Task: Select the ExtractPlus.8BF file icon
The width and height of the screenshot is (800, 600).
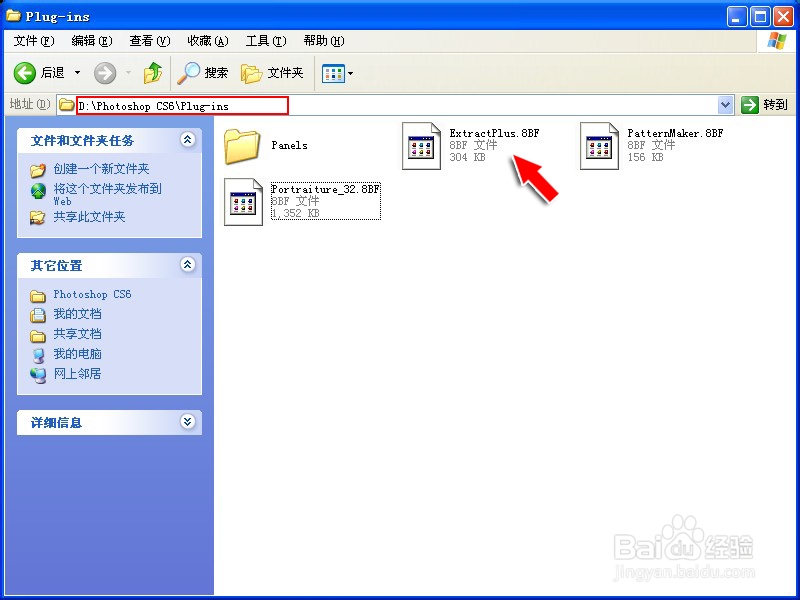Action: (x=421, y=146)
